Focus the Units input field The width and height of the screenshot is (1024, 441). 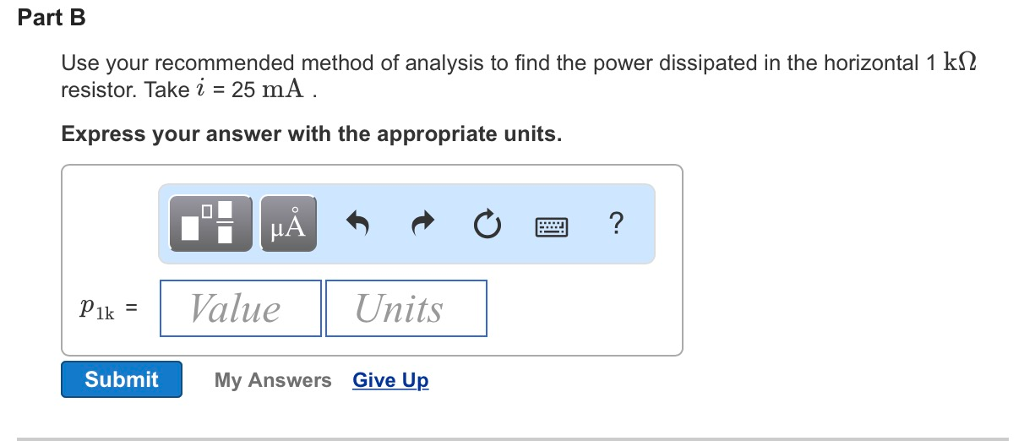coord(406,308)
